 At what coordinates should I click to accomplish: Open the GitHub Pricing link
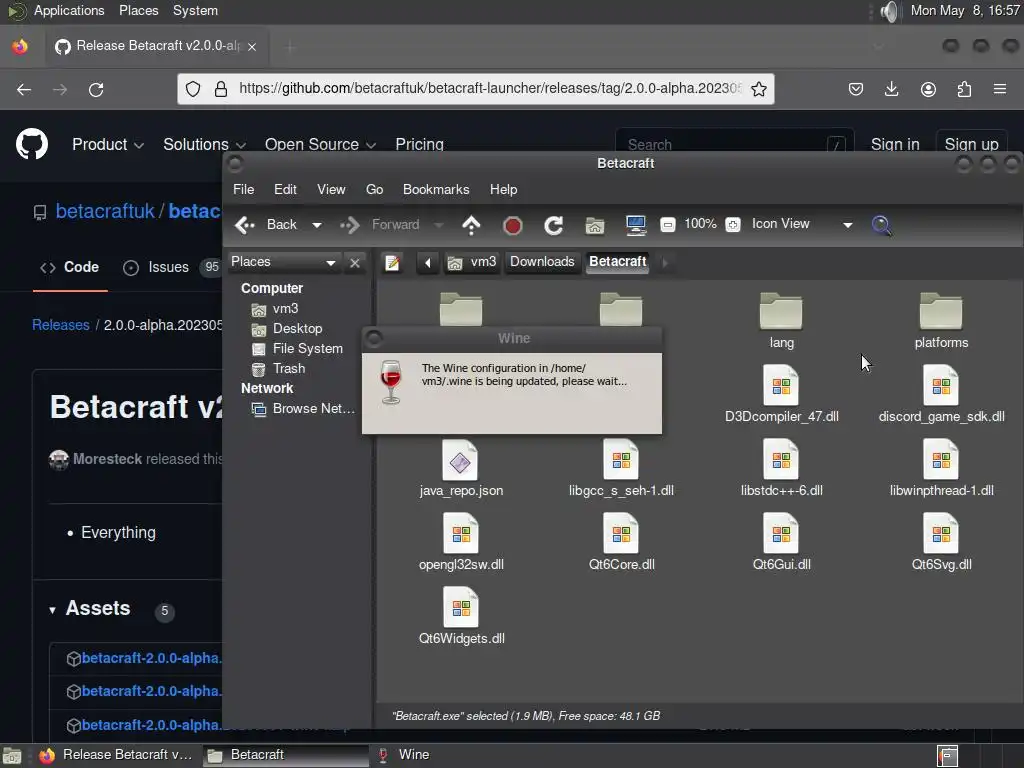coord(419,144)
